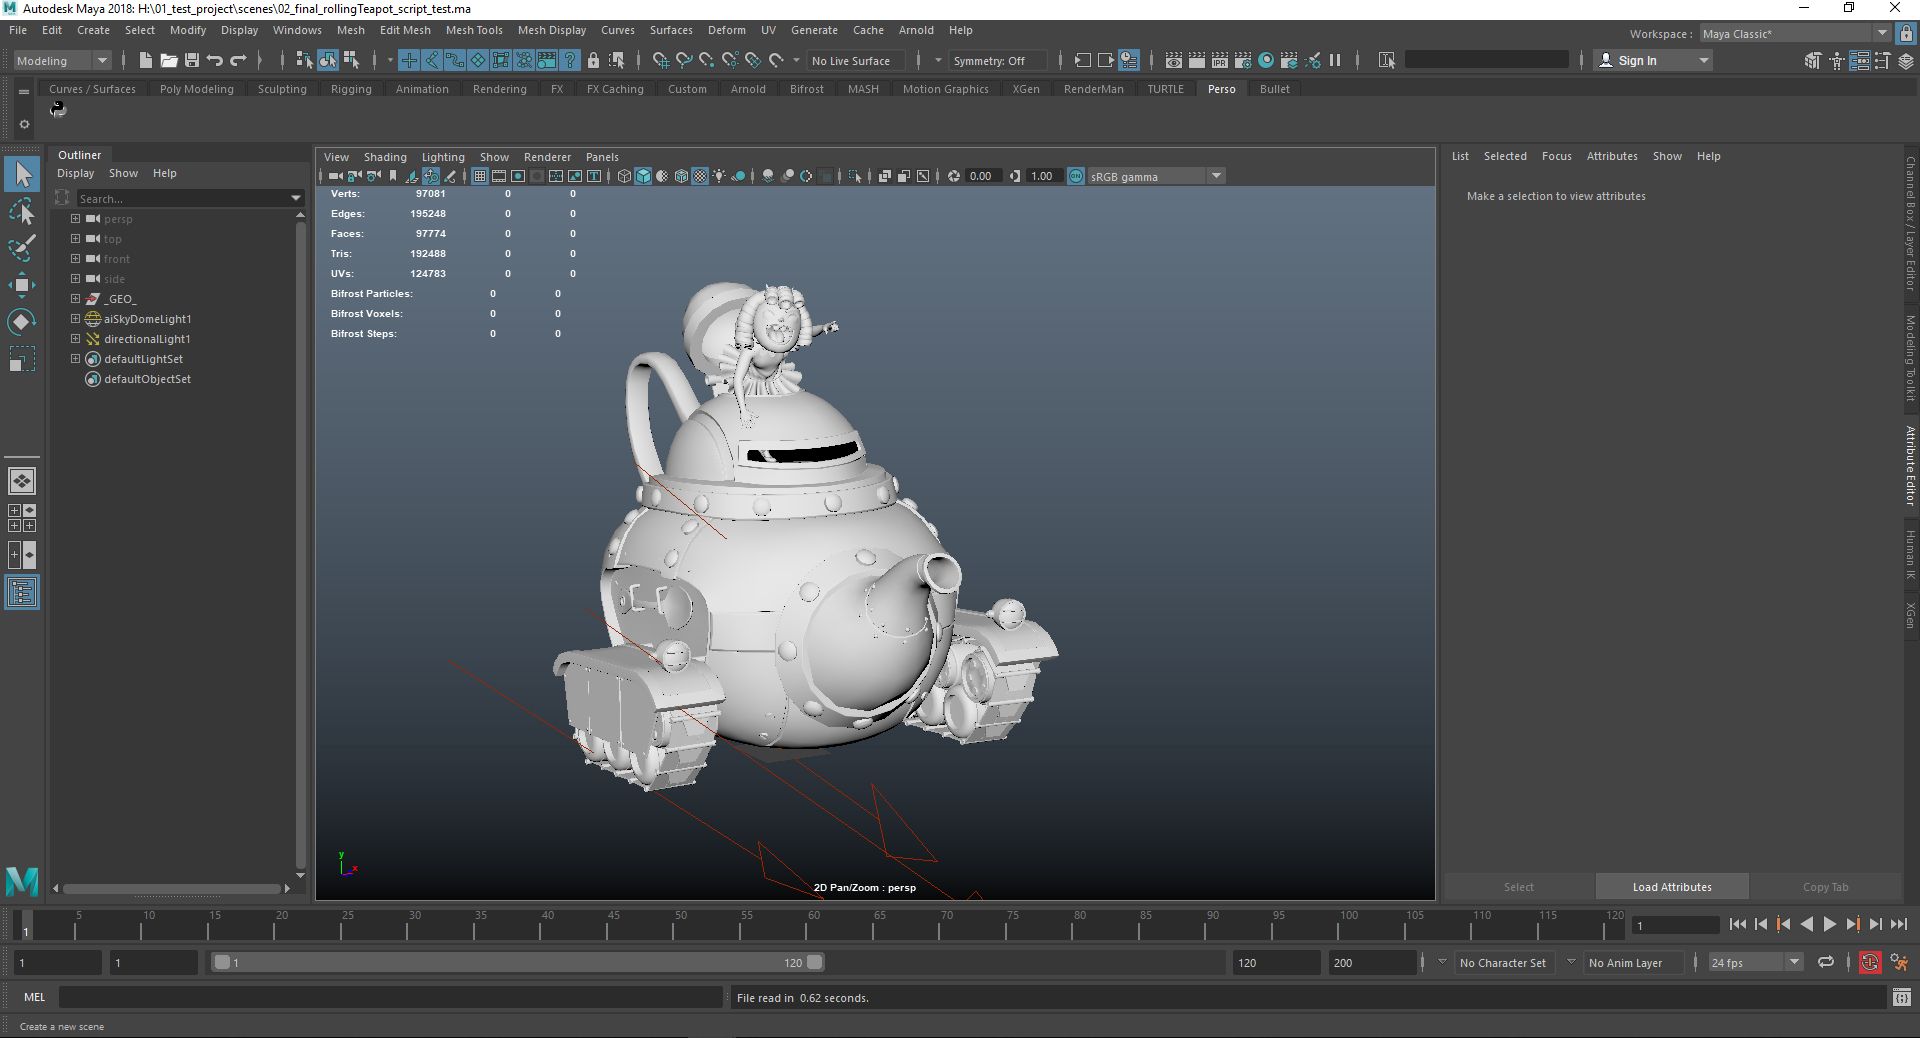Expand the _GEO_ node in Outliner
The width and height of the screenshot is (1920, 1038).
[75, 299]
